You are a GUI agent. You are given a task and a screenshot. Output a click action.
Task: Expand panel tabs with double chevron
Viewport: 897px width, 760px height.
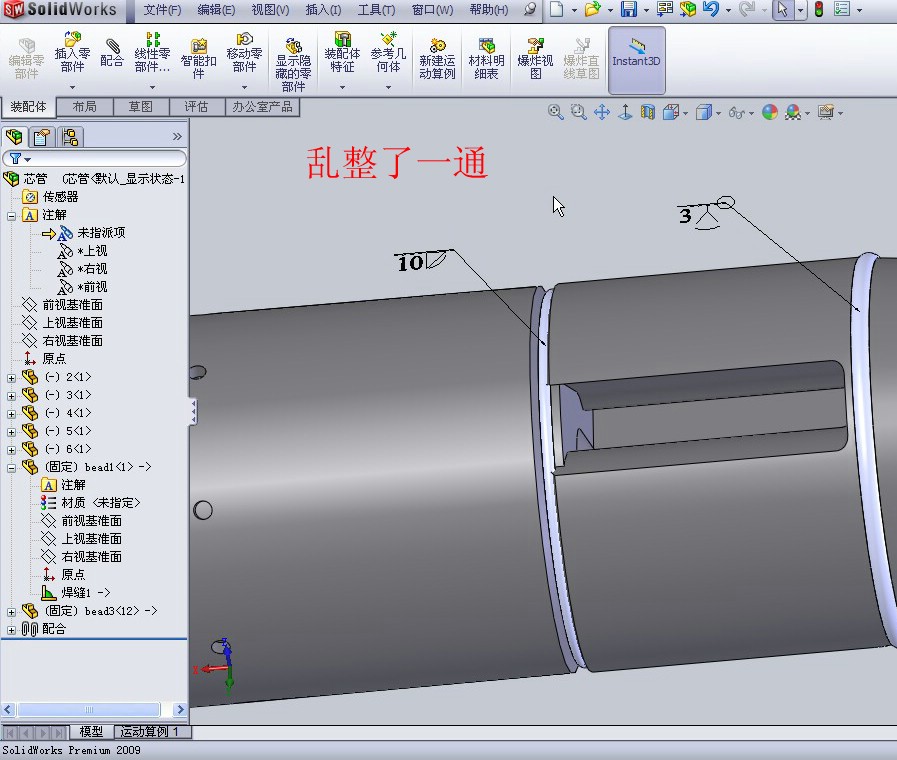[x=177, y=137]
